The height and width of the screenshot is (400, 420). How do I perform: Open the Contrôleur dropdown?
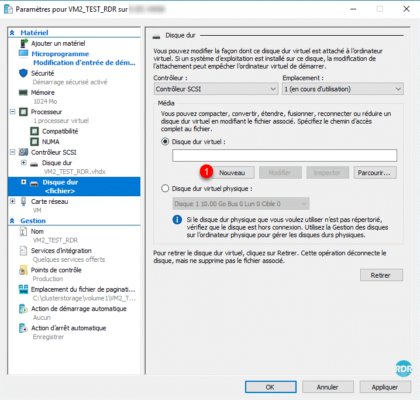(216, 89)
